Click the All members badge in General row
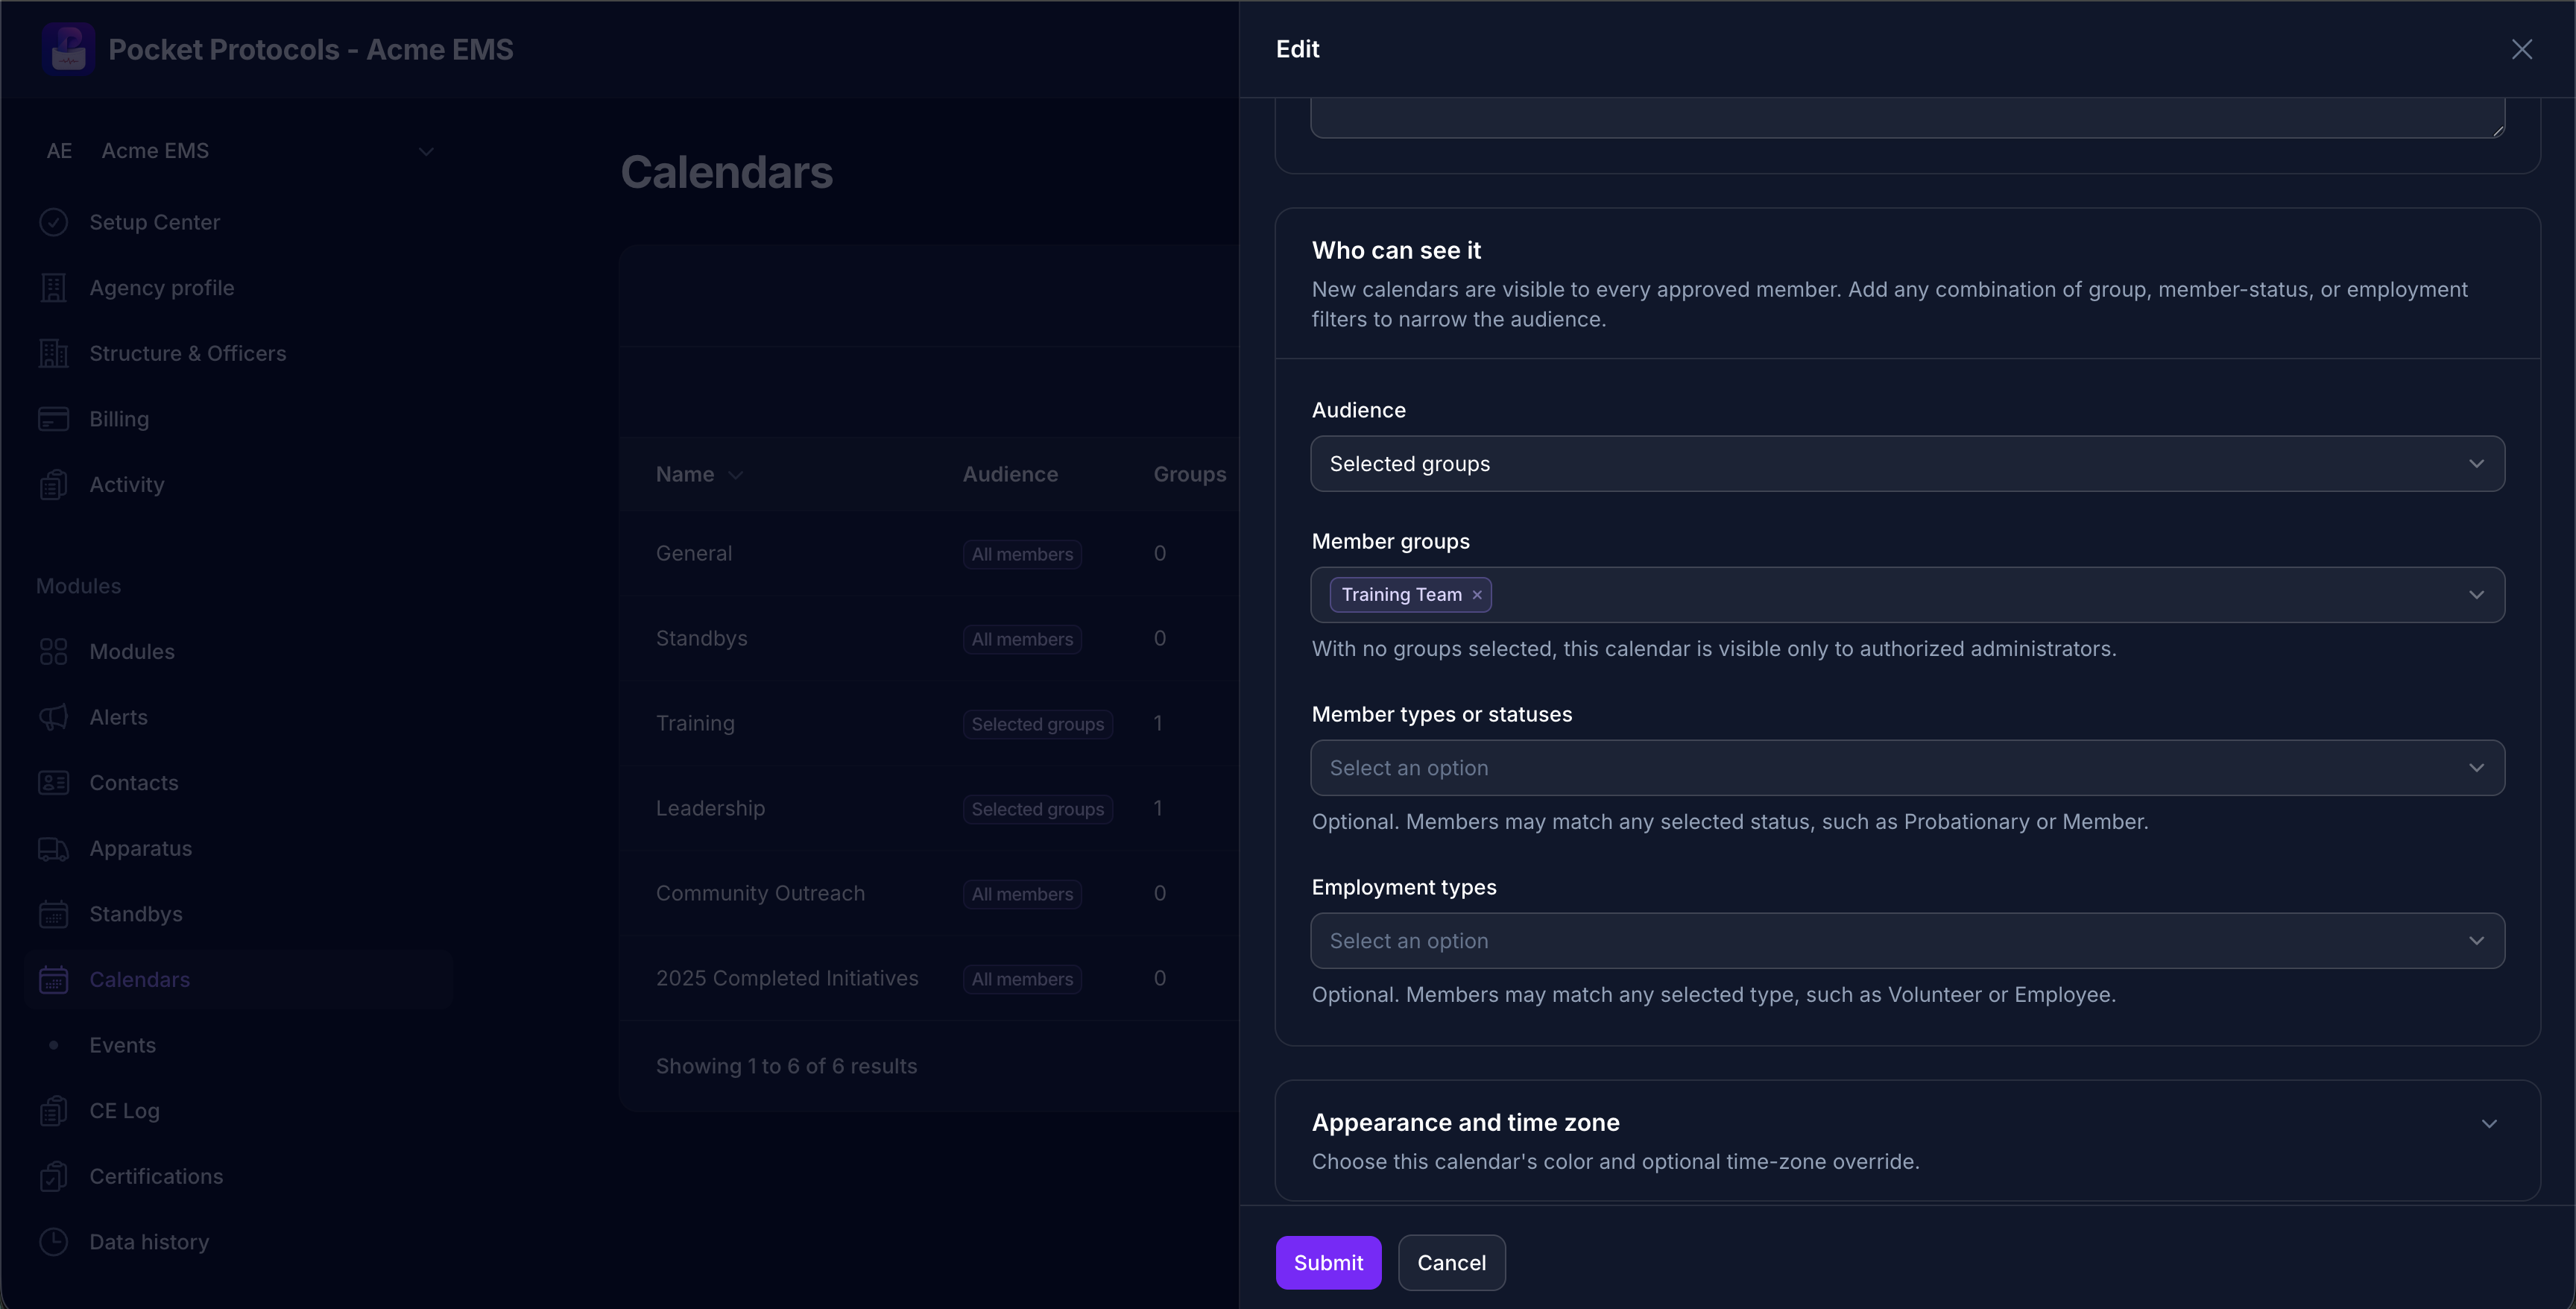 coord(1022,554)
